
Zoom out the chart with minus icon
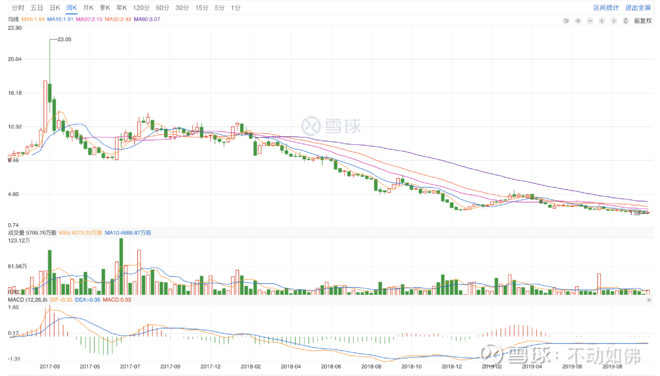click(590, 21)
